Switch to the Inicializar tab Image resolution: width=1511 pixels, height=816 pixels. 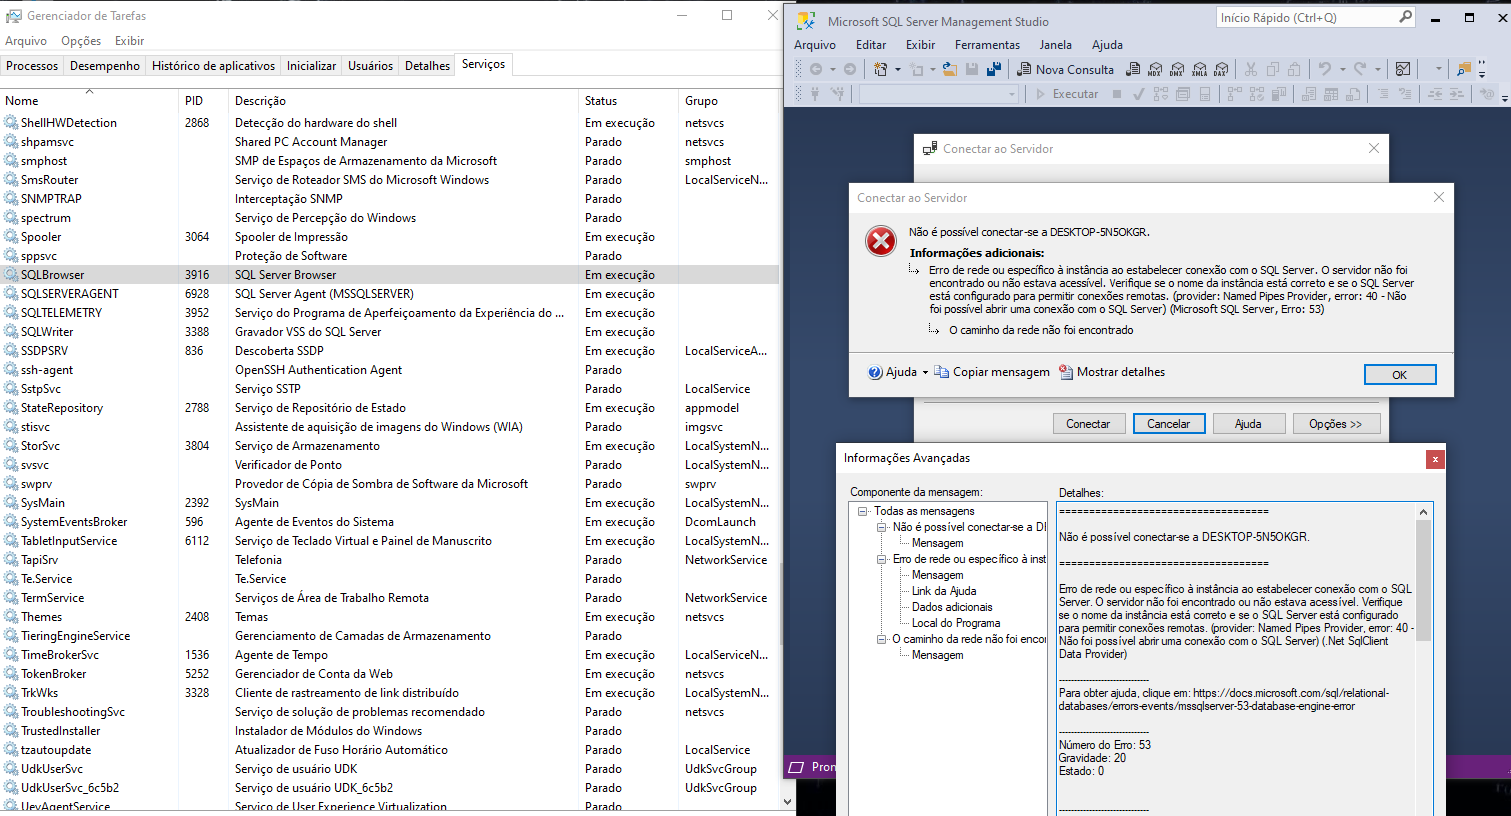(311, 66)
